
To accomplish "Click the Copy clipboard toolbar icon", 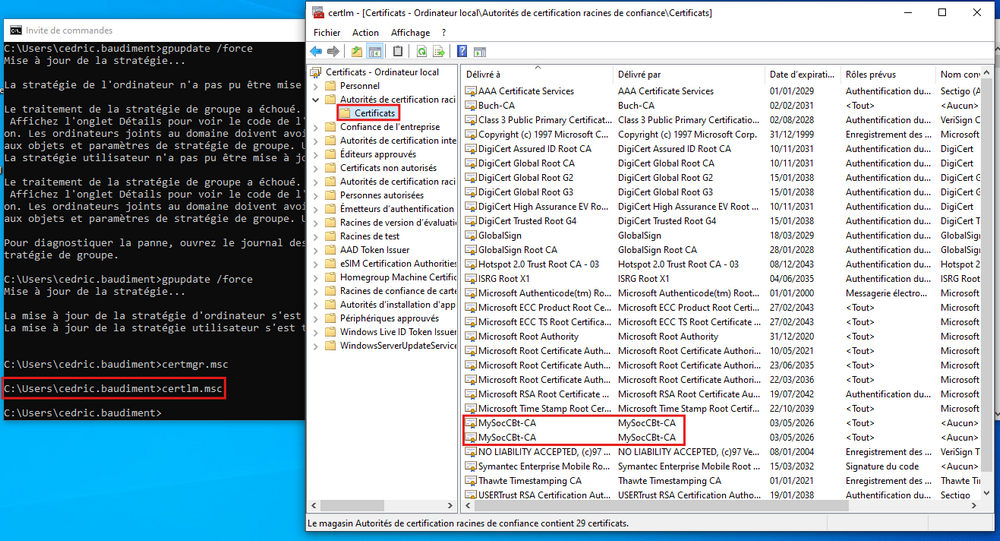I will pyautogui.click(x=398, y=51).
